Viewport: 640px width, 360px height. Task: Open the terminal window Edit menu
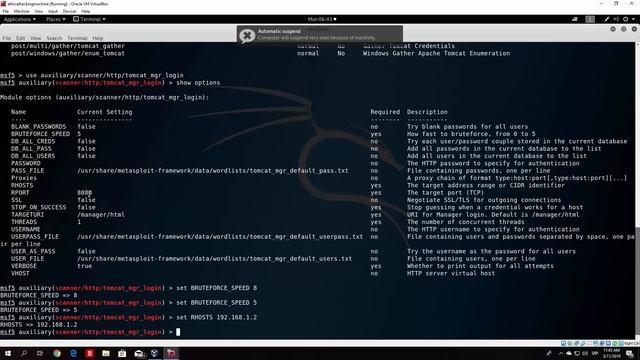[20, 38]
